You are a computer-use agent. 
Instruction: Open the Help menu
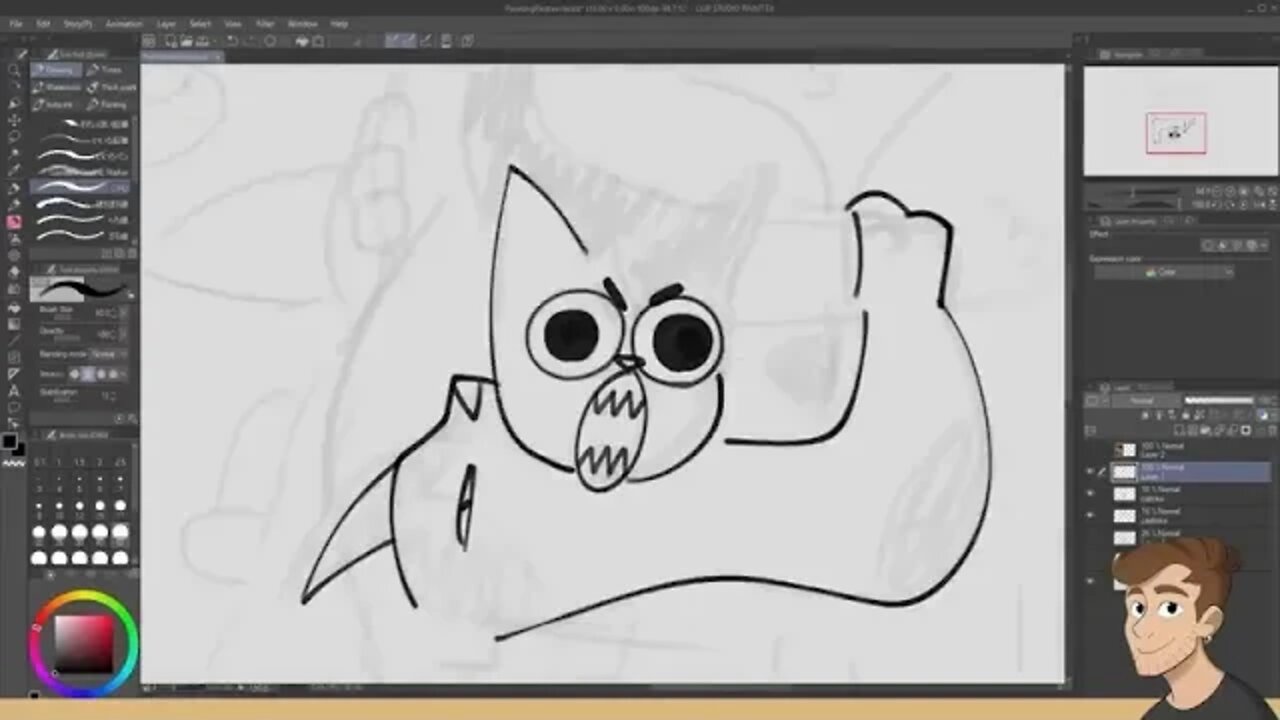click(339, 23)
